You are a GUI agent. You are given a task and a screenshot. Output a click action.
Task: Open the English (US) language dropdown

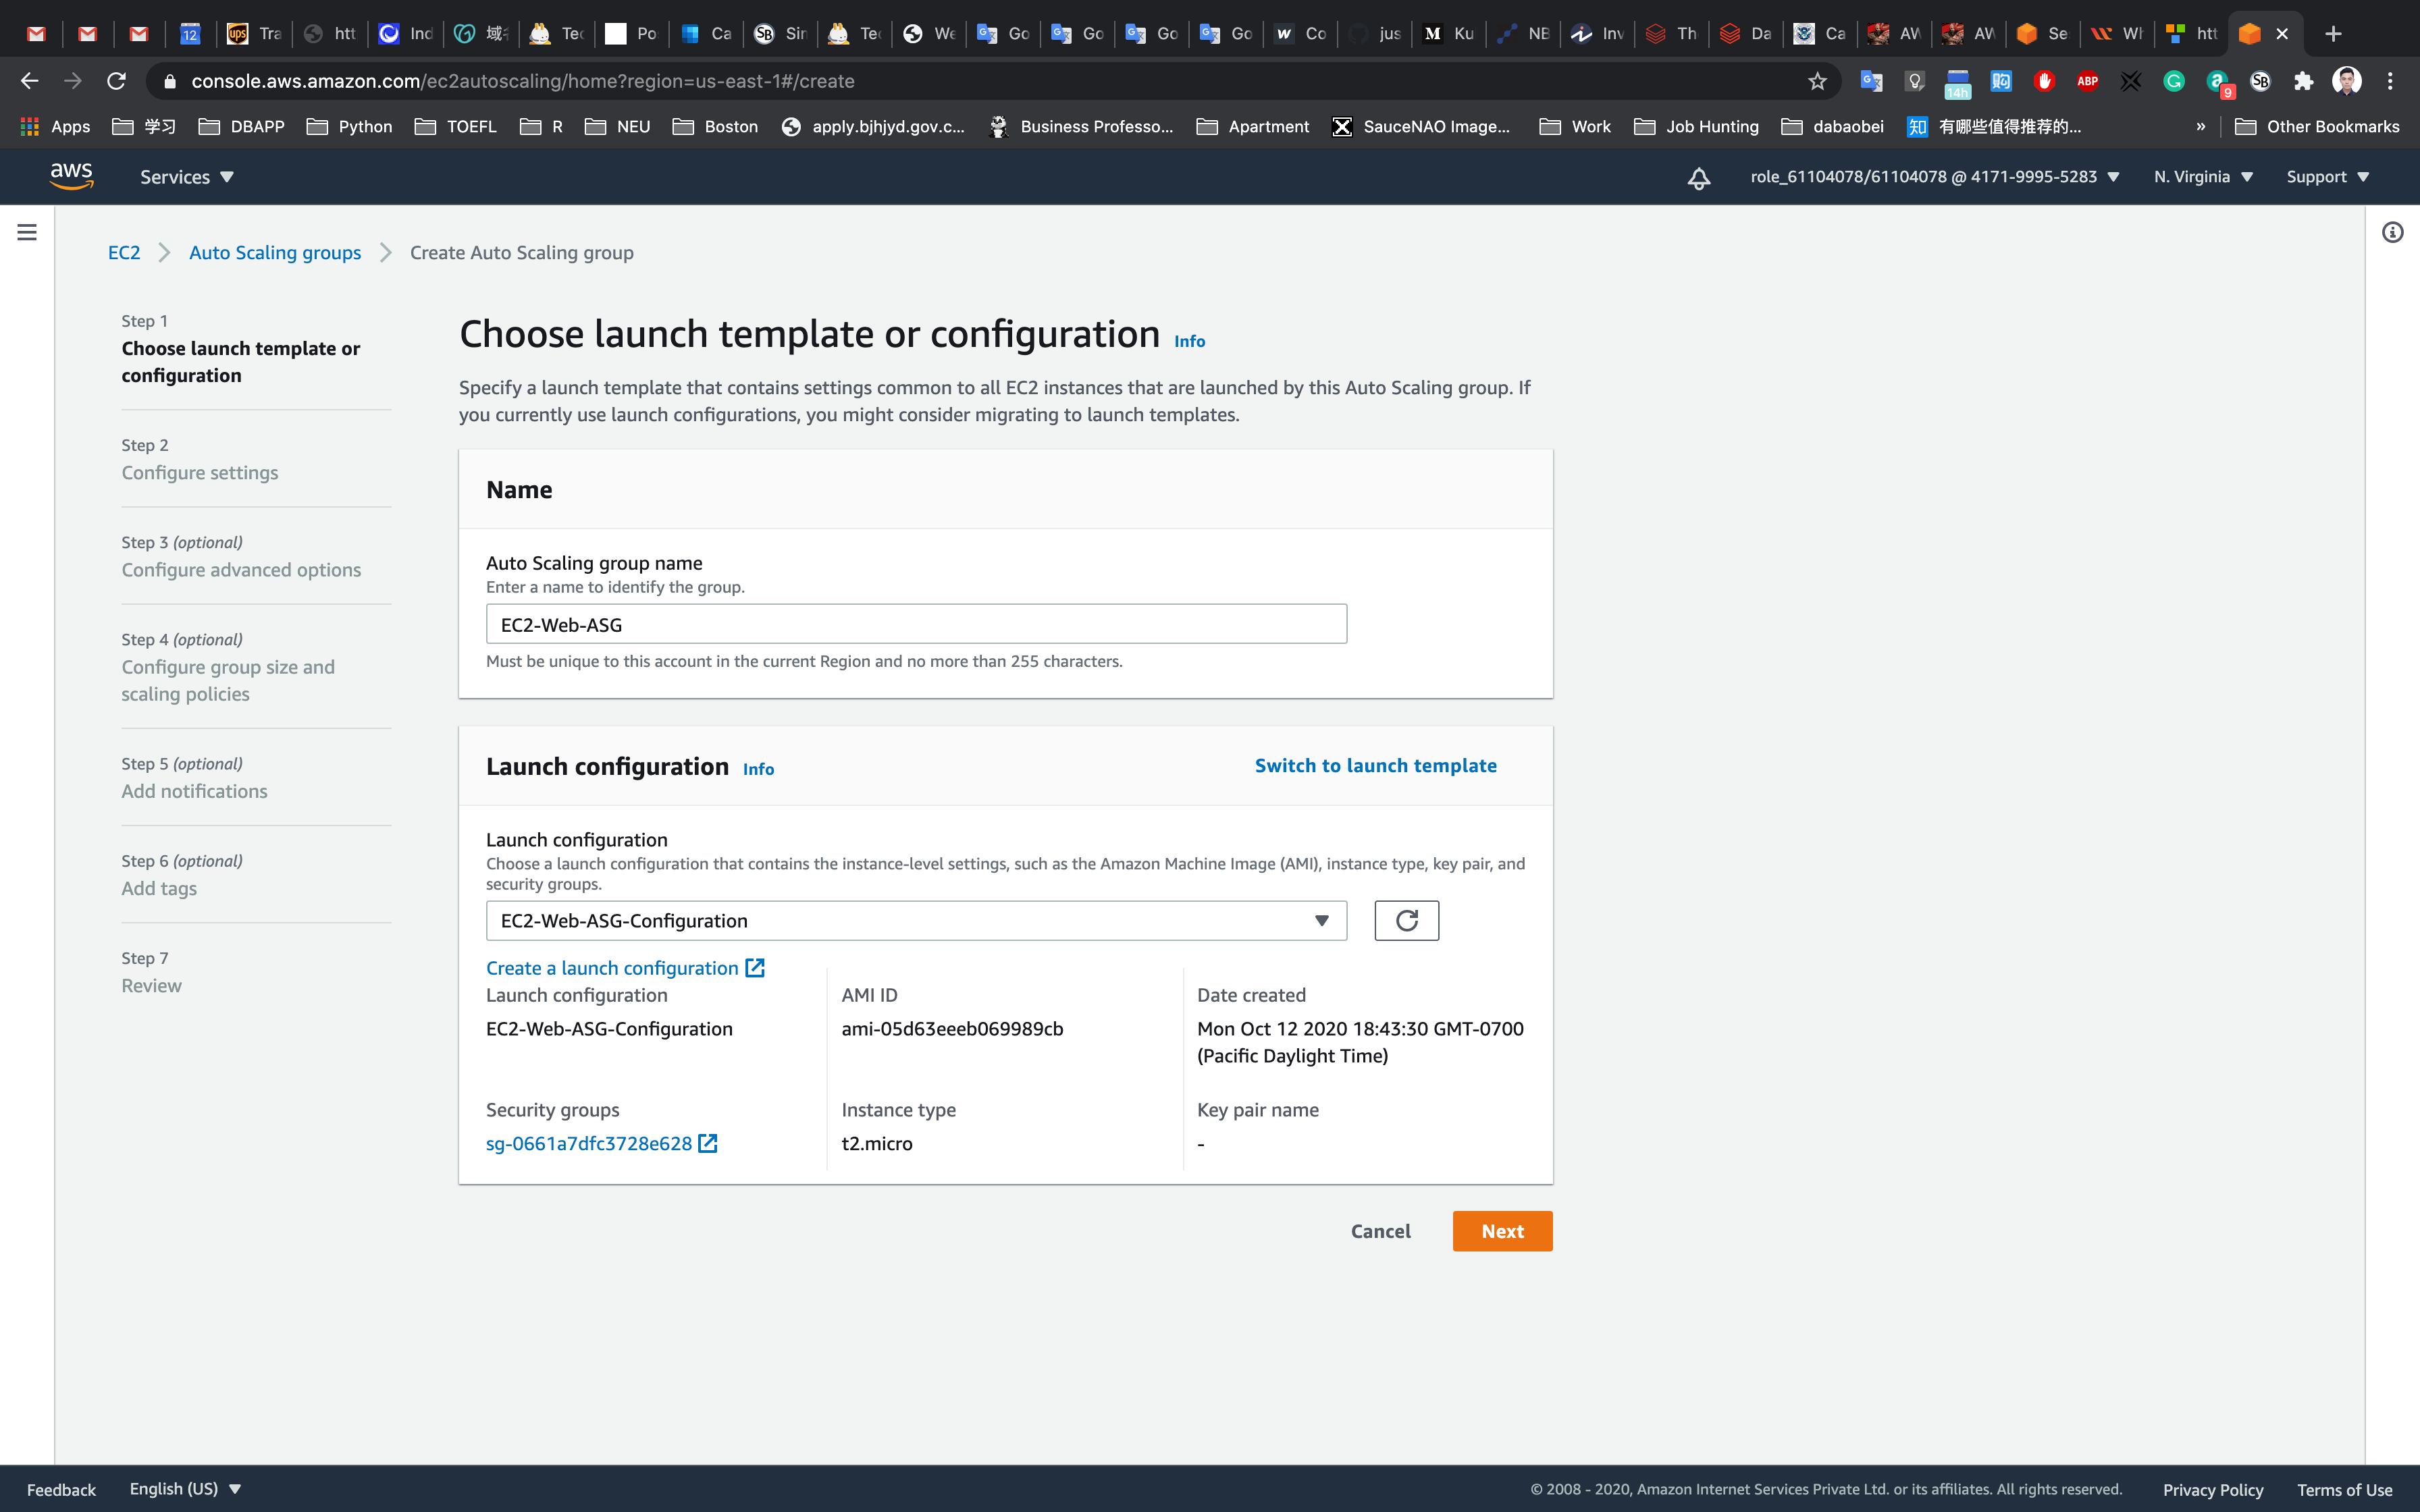click(x=185, y=1488)
